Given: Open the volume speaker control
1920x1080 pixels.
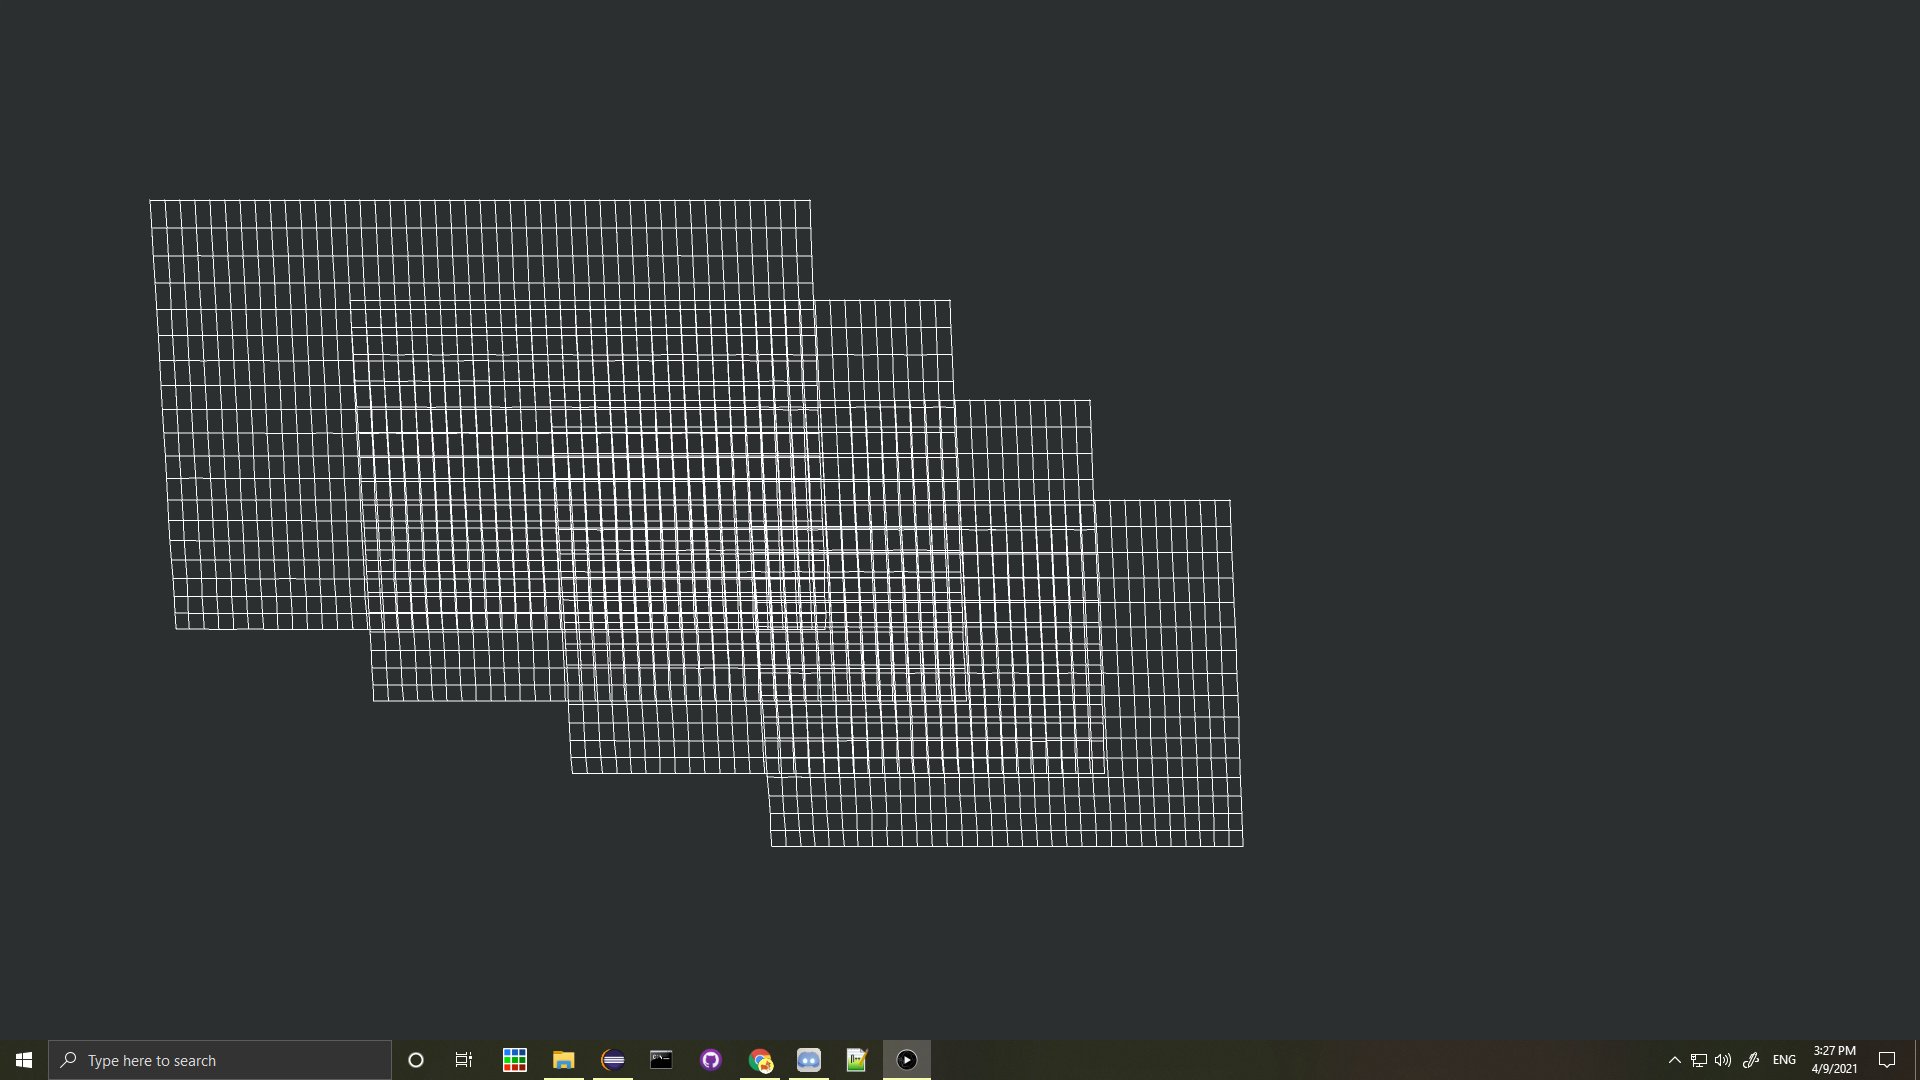Looking at the screenshot, I should [1723, 1060].
